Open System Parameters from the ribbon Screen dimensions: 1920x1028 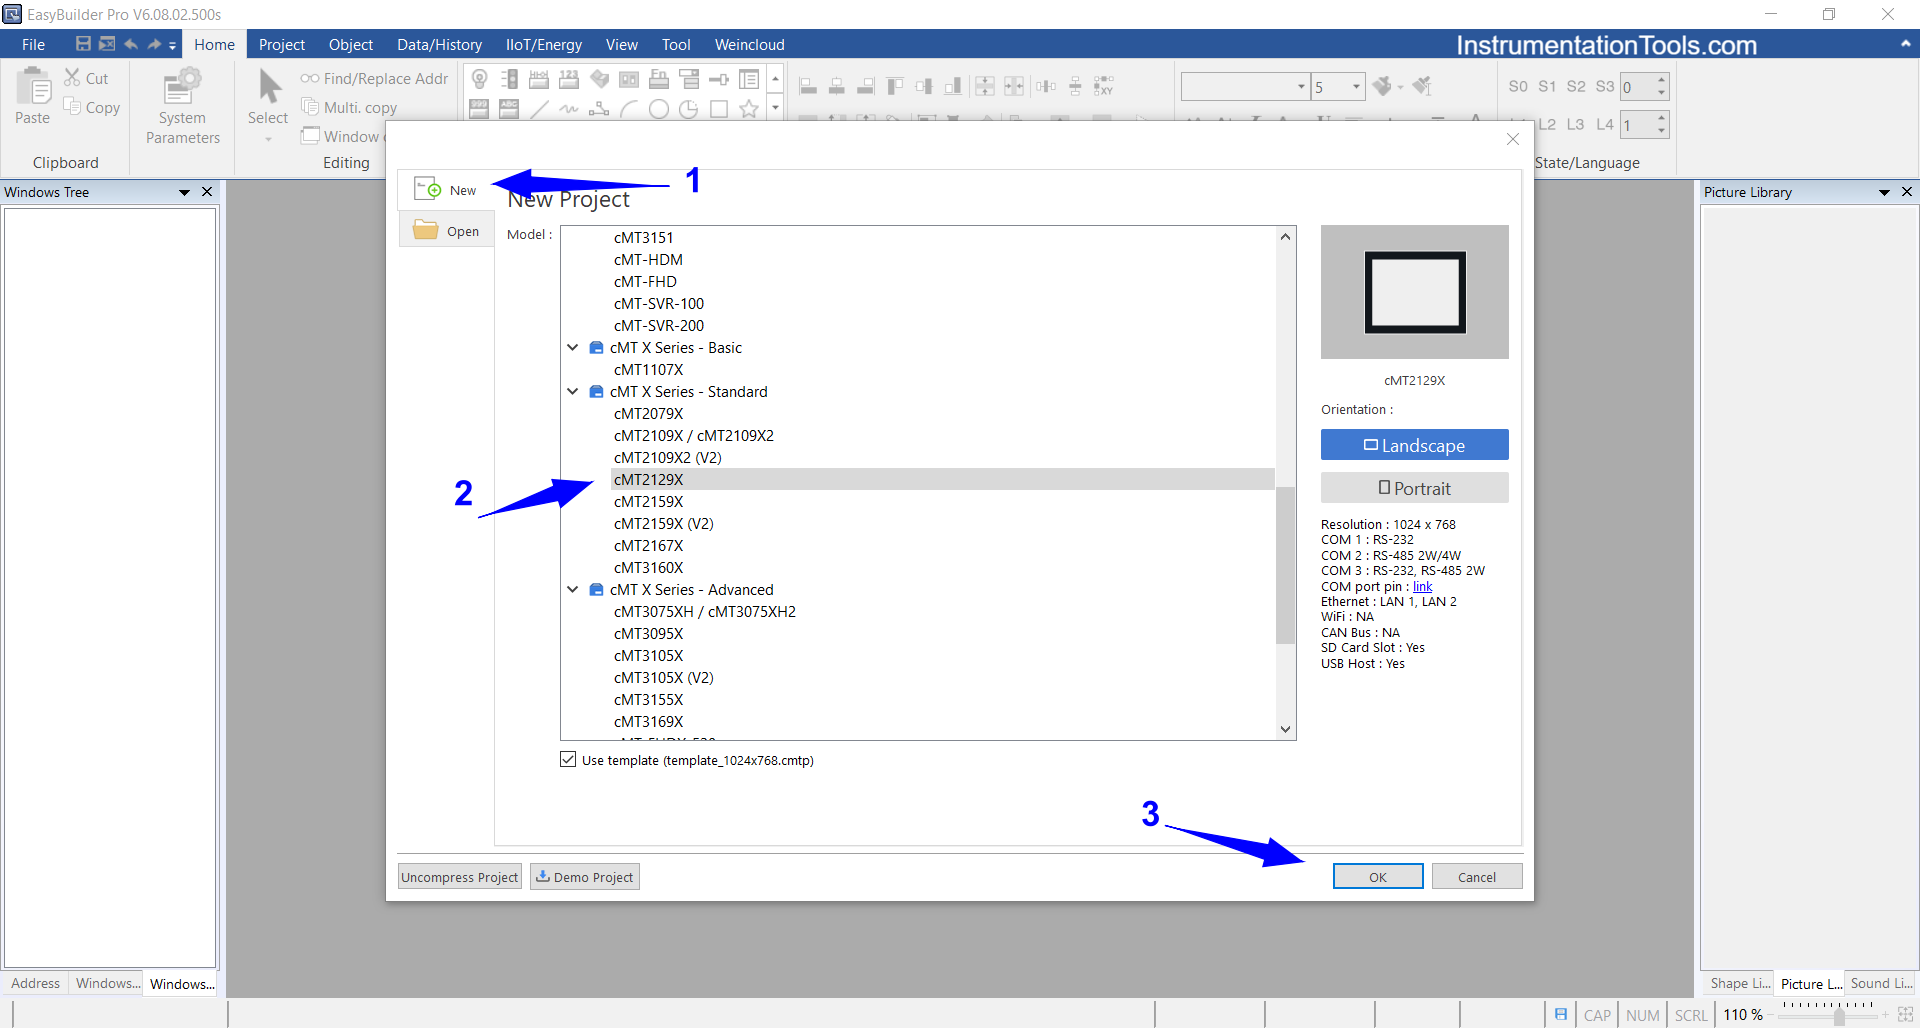[182, 106]
